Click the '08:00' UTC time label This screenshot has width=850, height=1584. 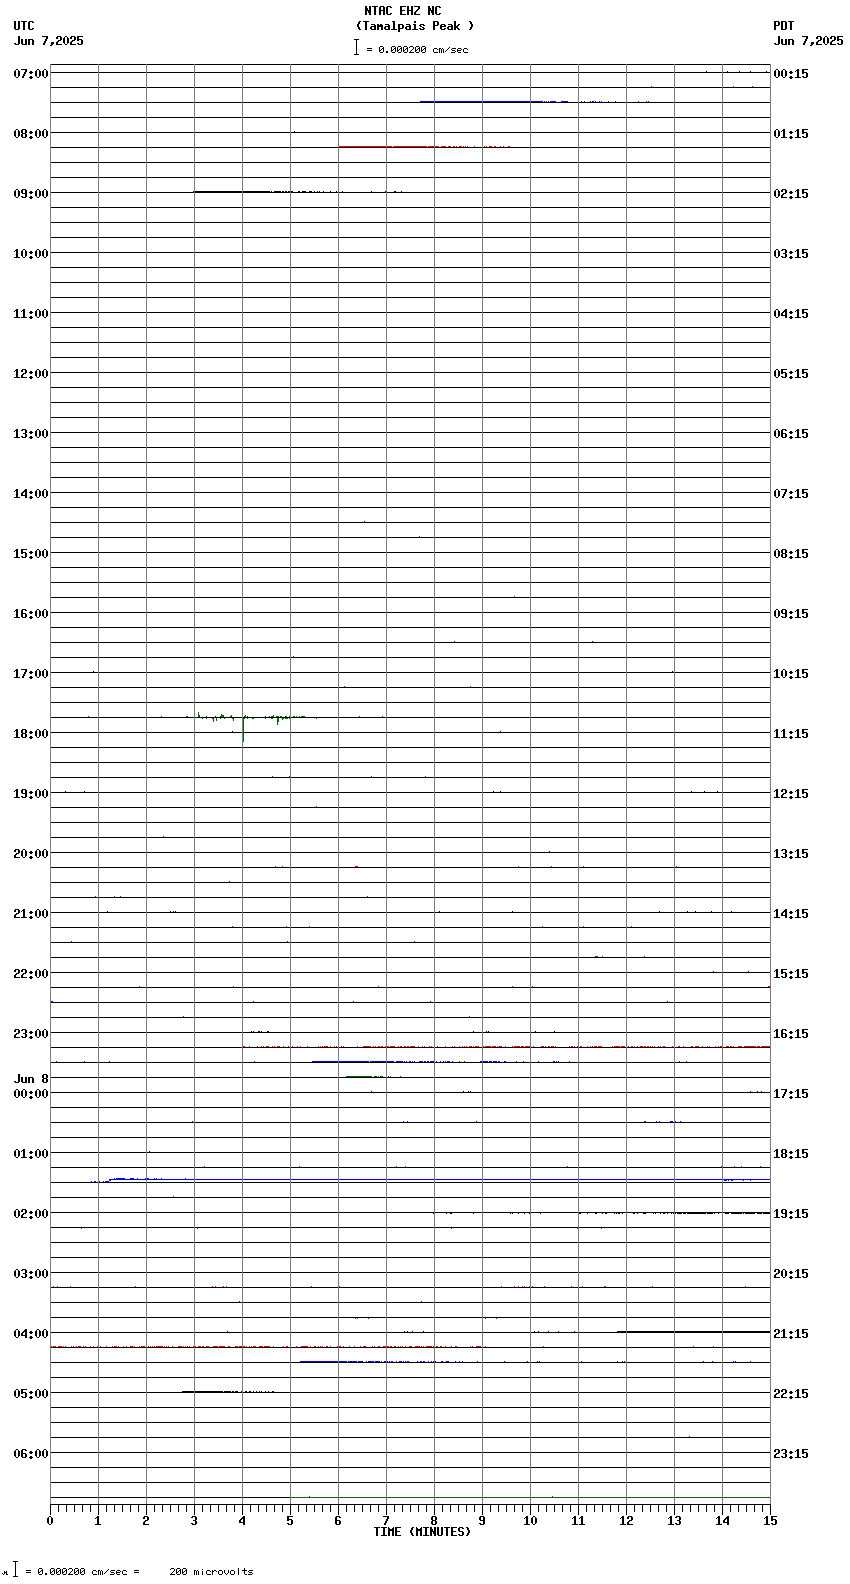[x=31, y=134]
